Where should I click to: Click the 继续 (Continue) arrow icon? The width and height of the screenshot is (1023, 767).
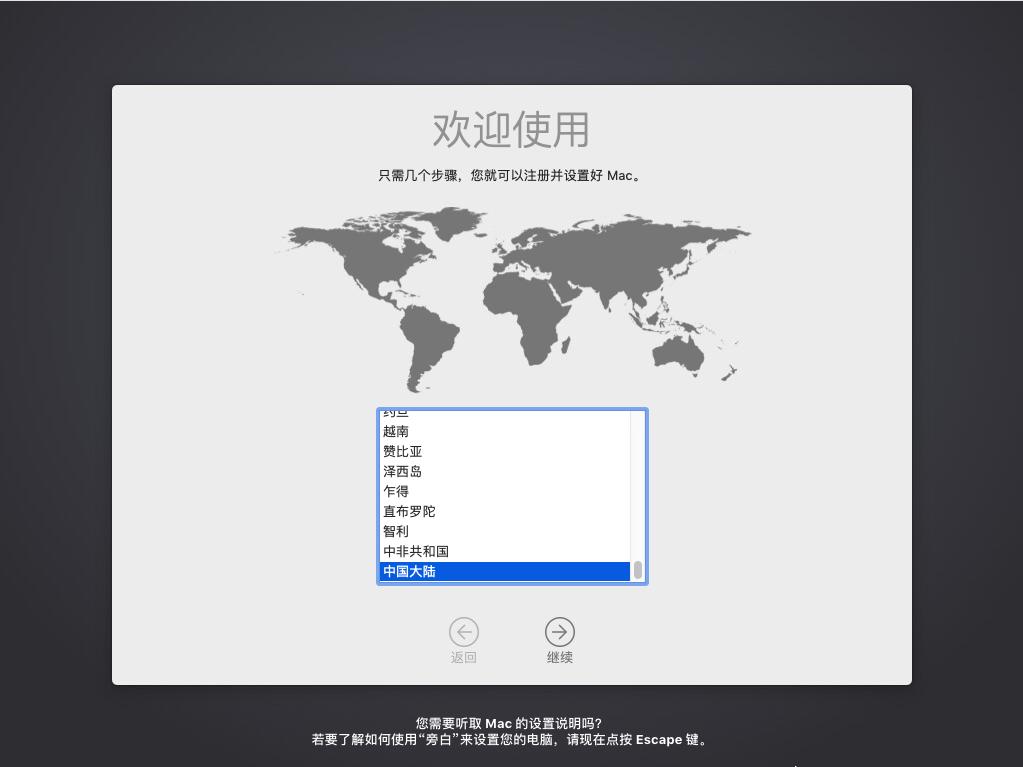click(x=560, y=632)
